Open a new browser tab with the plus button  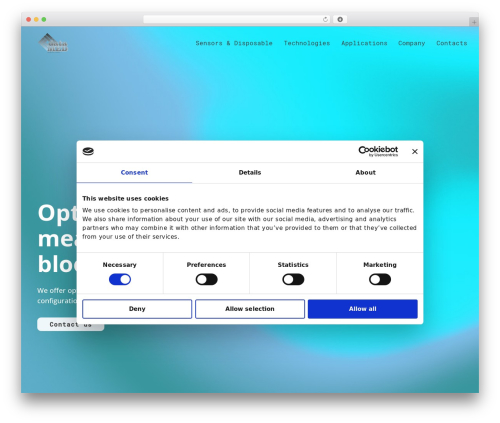[474, 22]
